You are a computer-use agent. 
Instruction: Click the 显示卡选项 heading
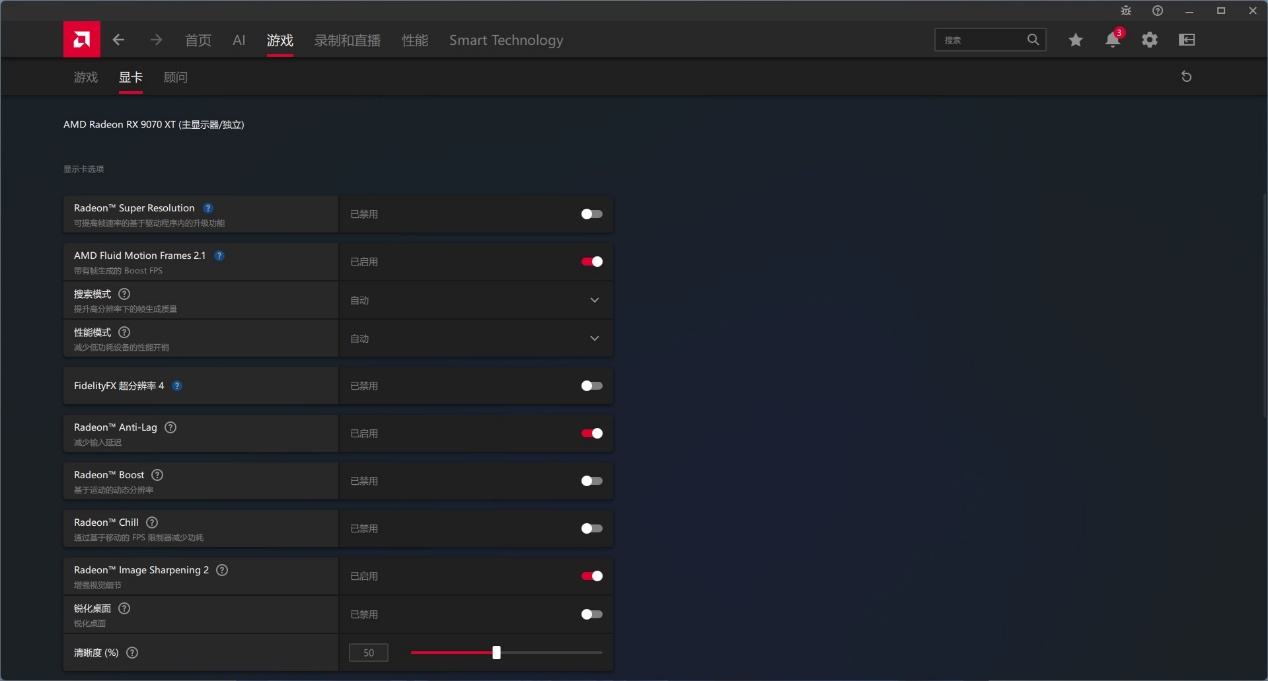tap(84, 169)
